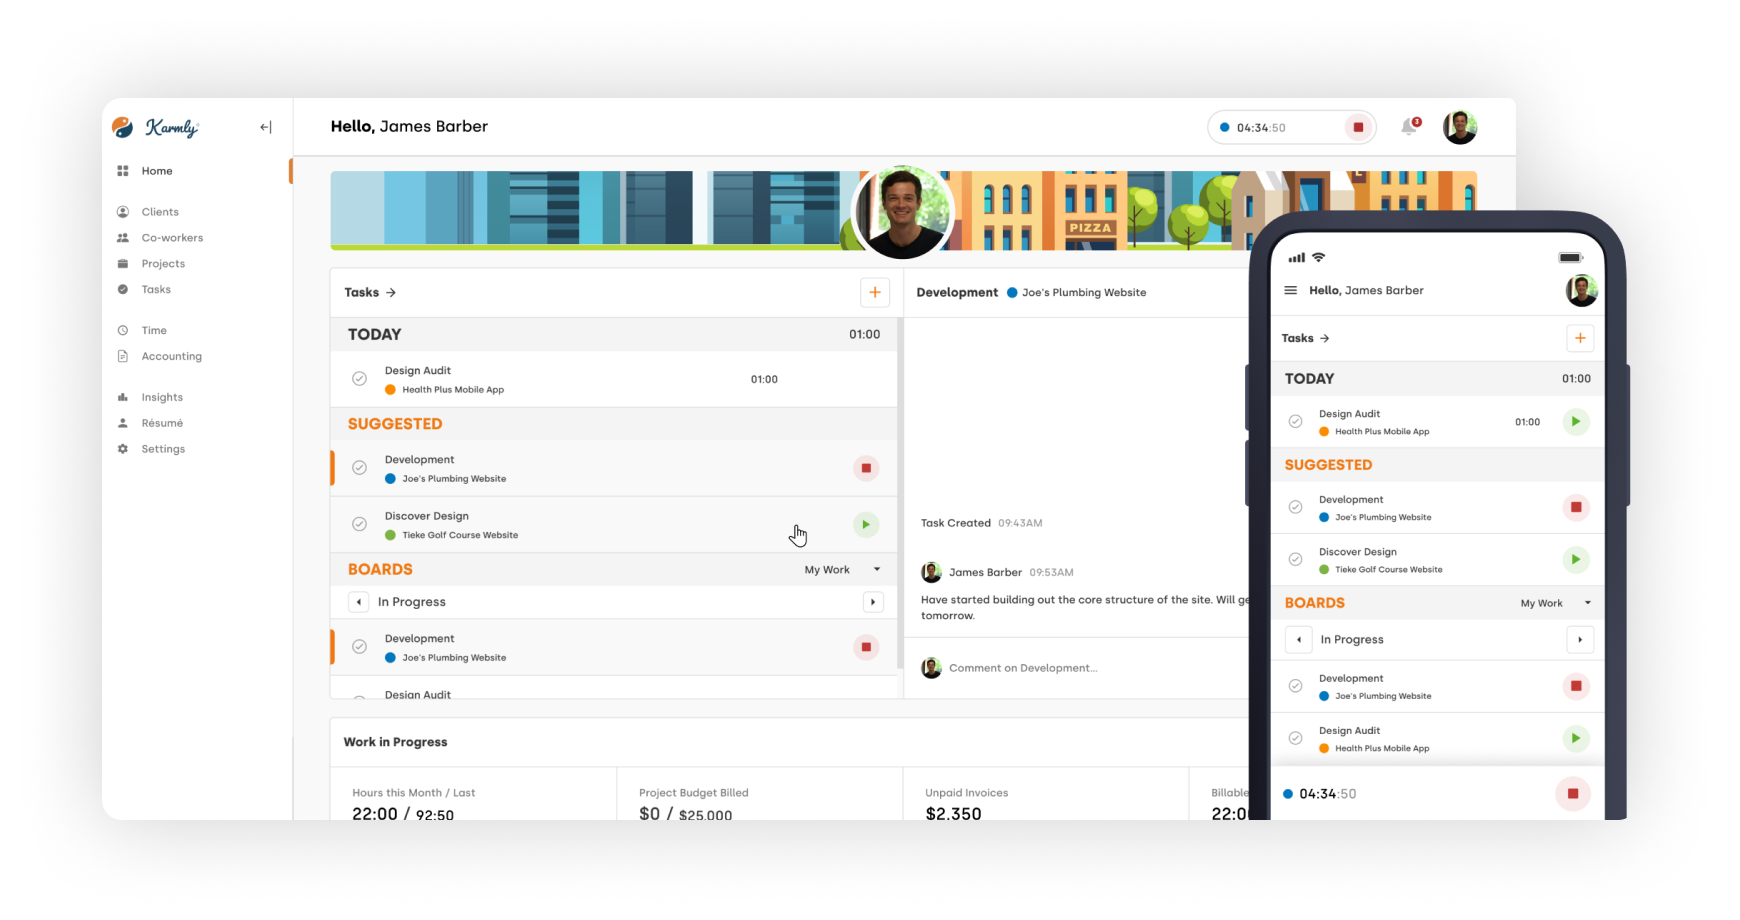1740x920 pixels.
Task: Start the desktop Discover Design task timer
Action: tap(866, 524)
